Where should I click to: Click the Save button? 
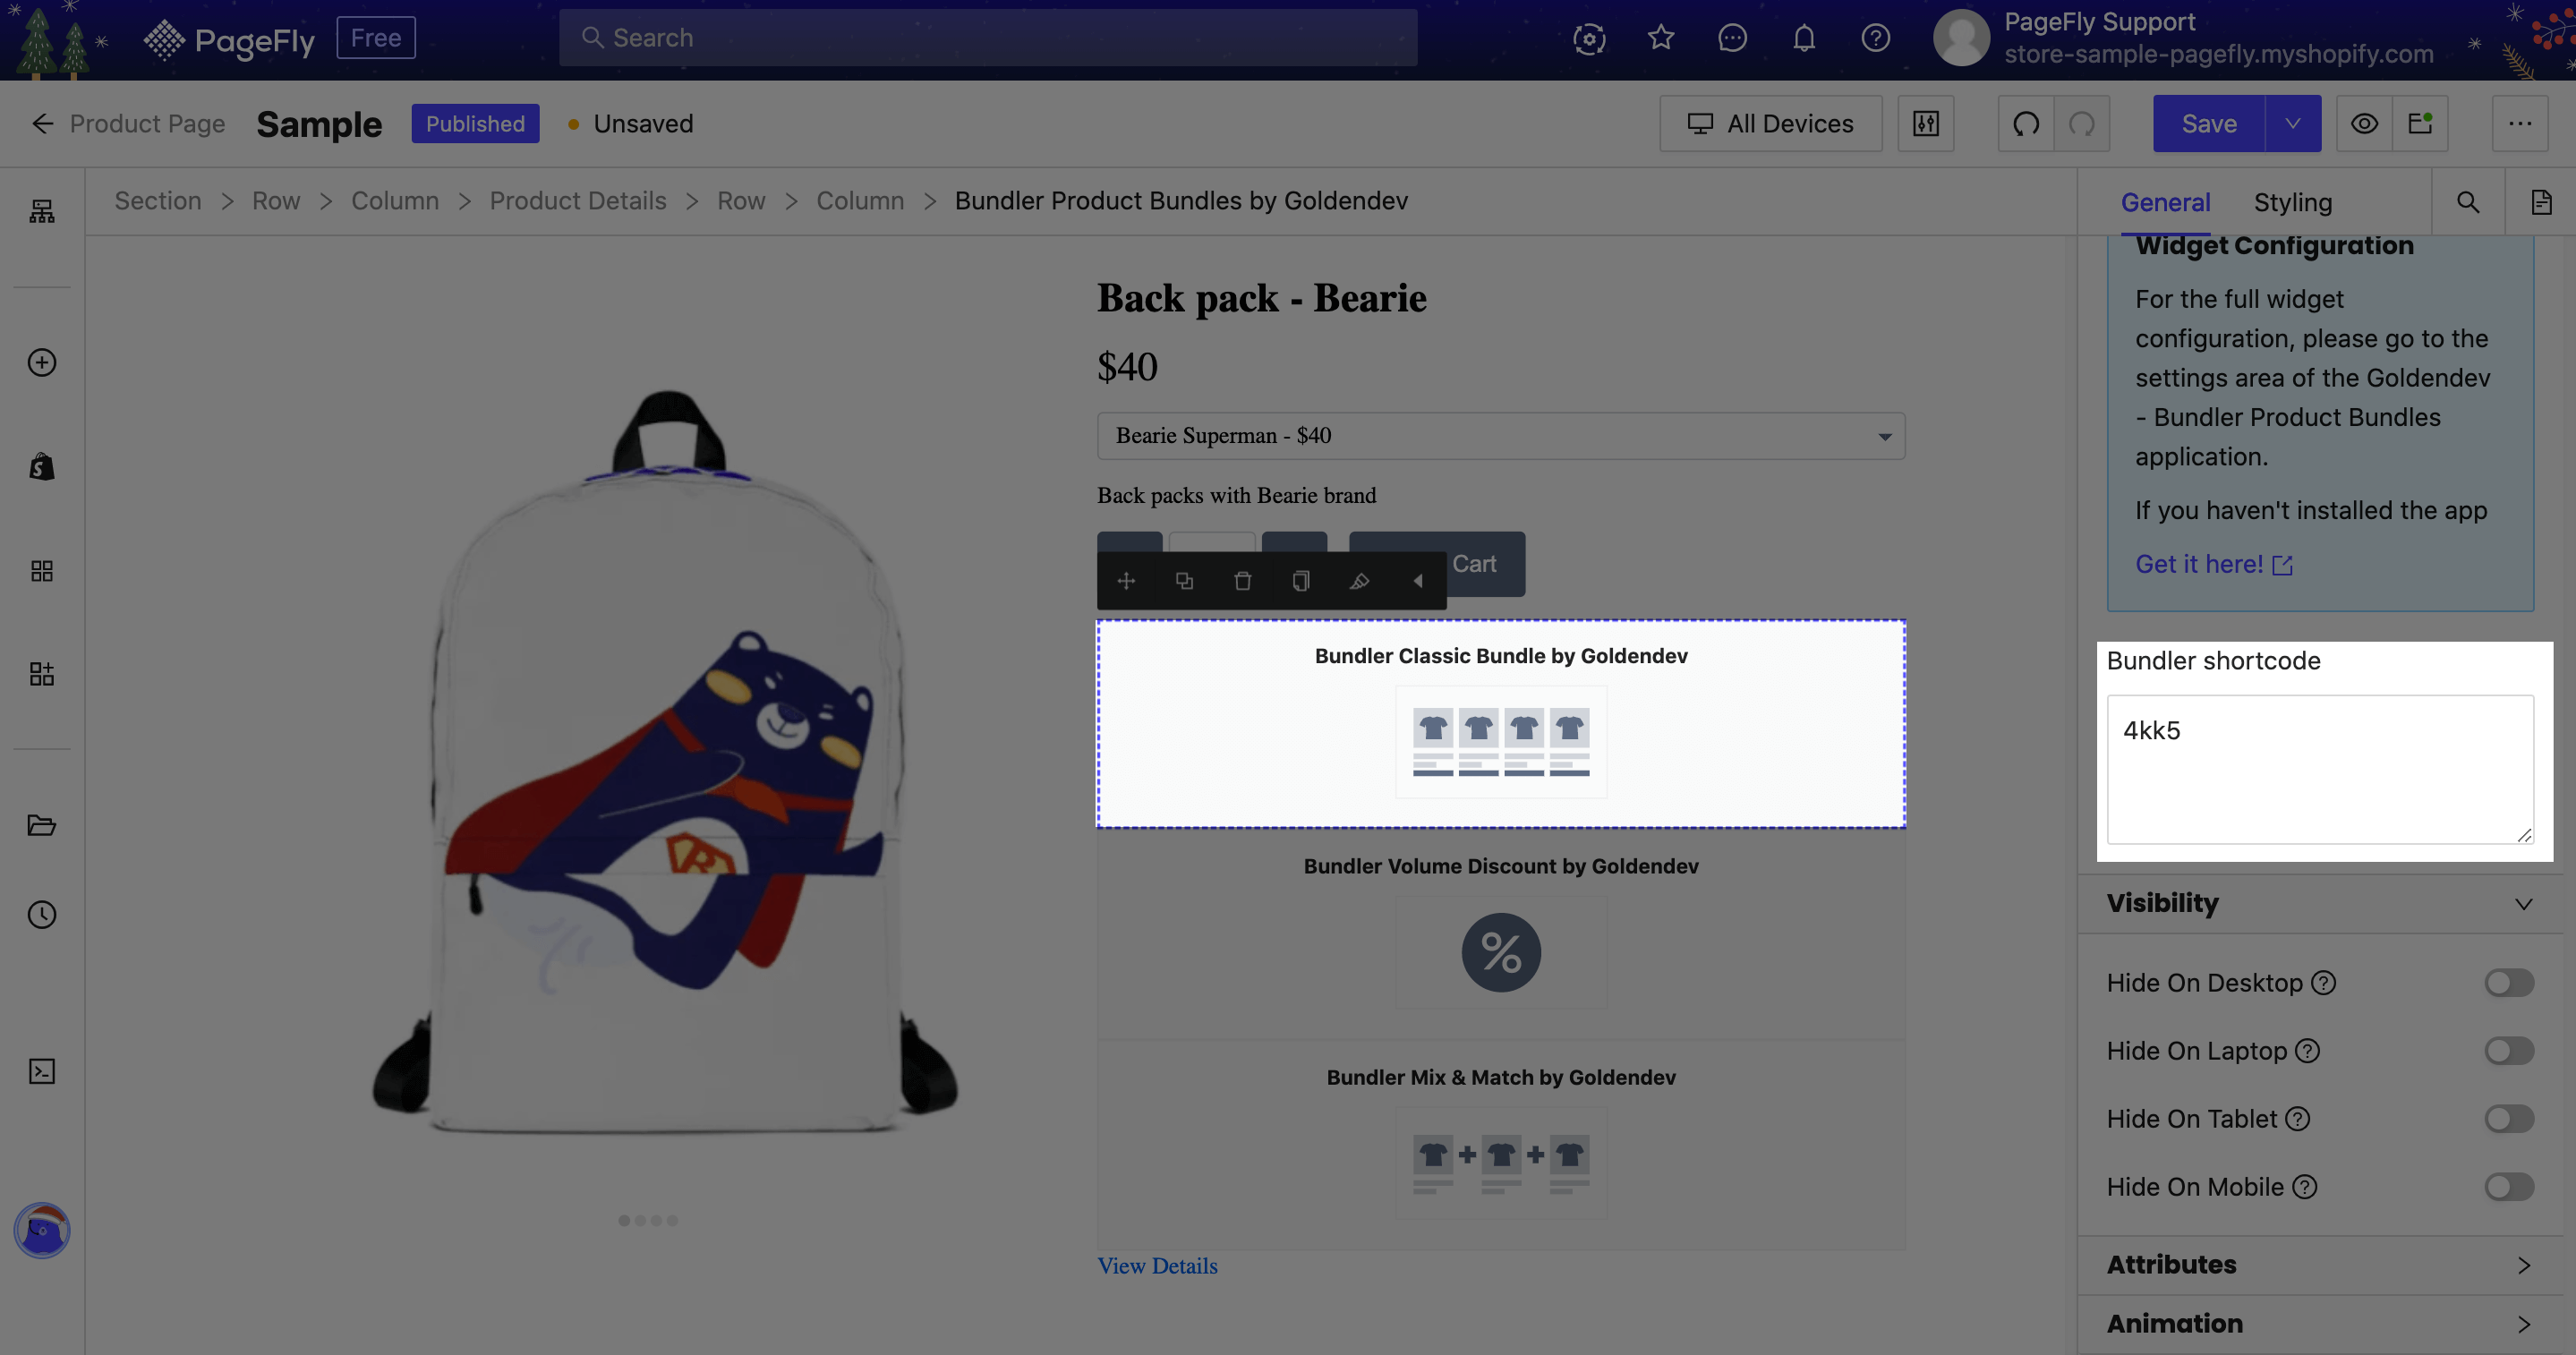pyautogui.click(x=2208, y=123)
